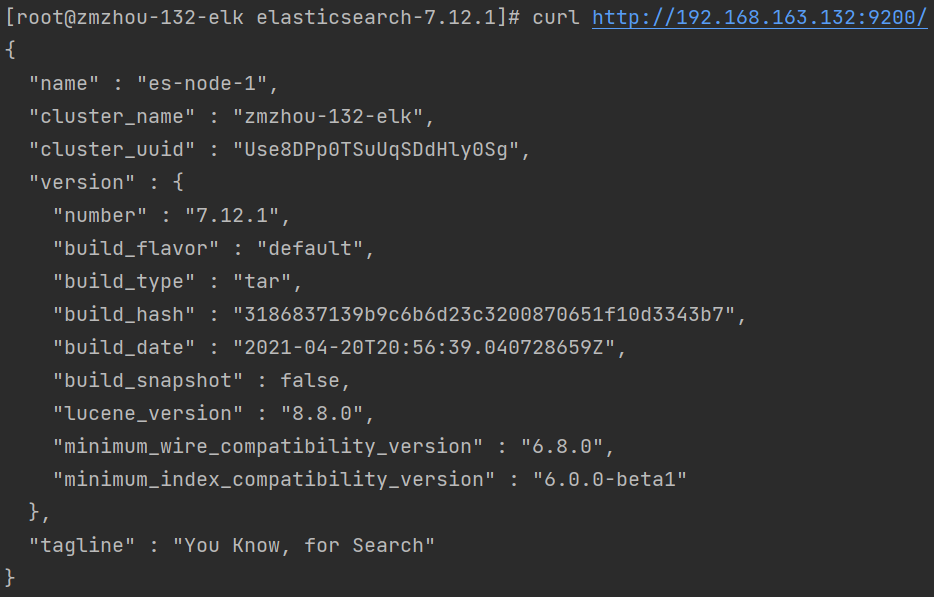
Task: Click the build_date timestamp value
Action: click(x=424, y=347)
